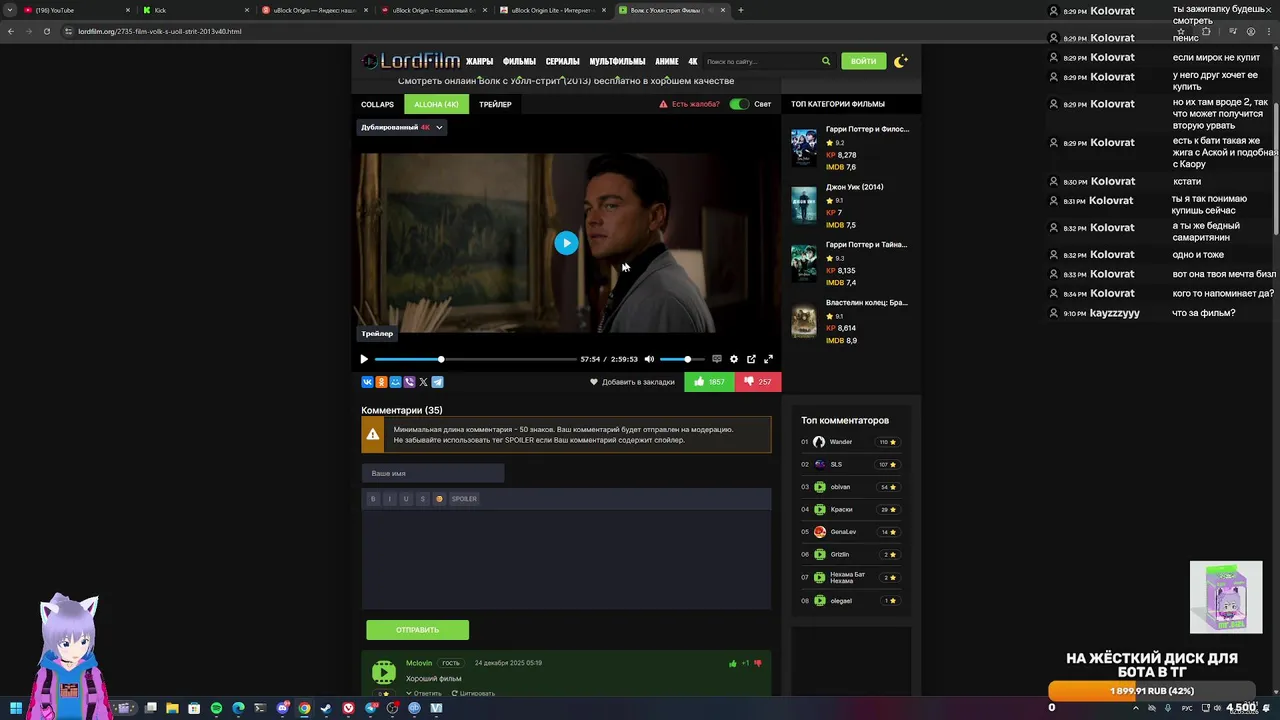This screenshot has width=1280, height=720.
Task: Share to Odnoklassniki icon
Action: click(381, 382)
